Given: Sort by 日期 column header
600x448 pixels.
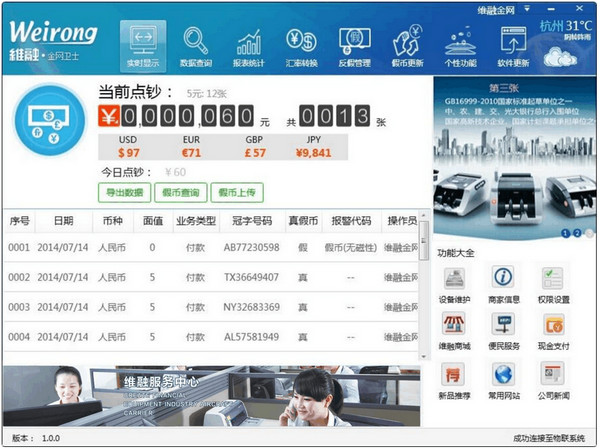Looking at the screenshot, I should tap(64, 221).
